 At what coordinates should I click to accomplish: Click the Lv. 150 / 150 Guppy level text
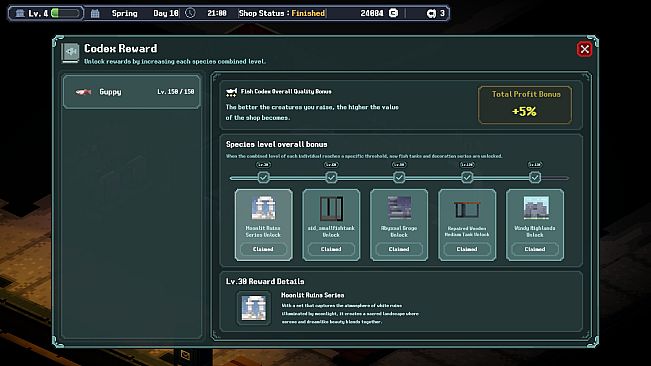tap(176, 92)
